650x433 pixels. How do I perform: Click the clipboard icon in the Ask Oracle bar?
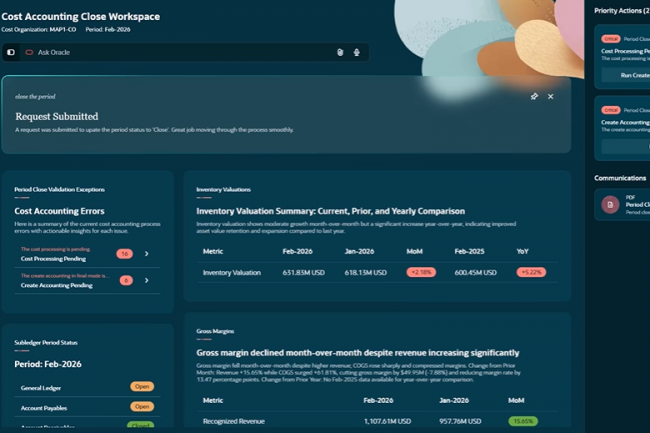click(340, 52)
